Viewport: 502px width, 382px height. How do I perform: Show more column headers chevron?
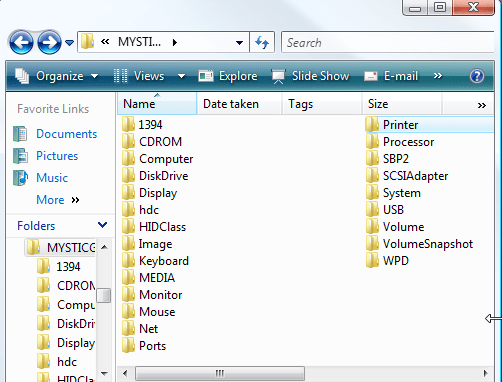(481, 105)
